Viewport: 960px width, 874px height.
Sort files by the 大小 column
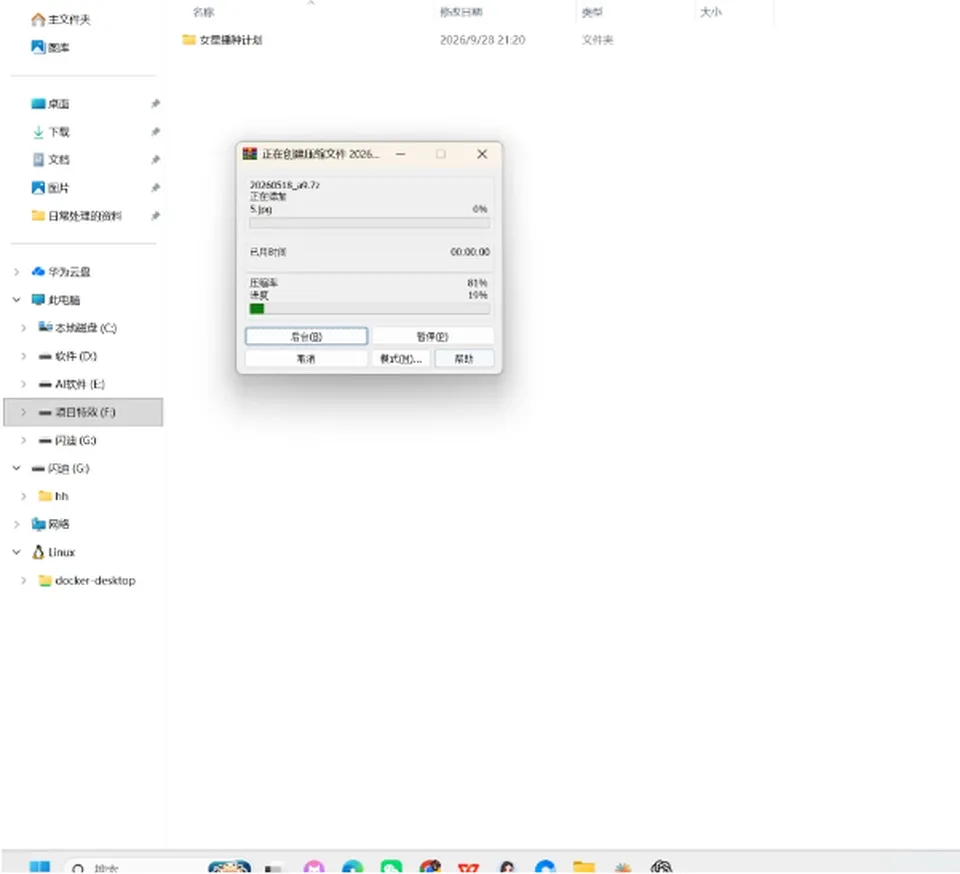point(711,12)
